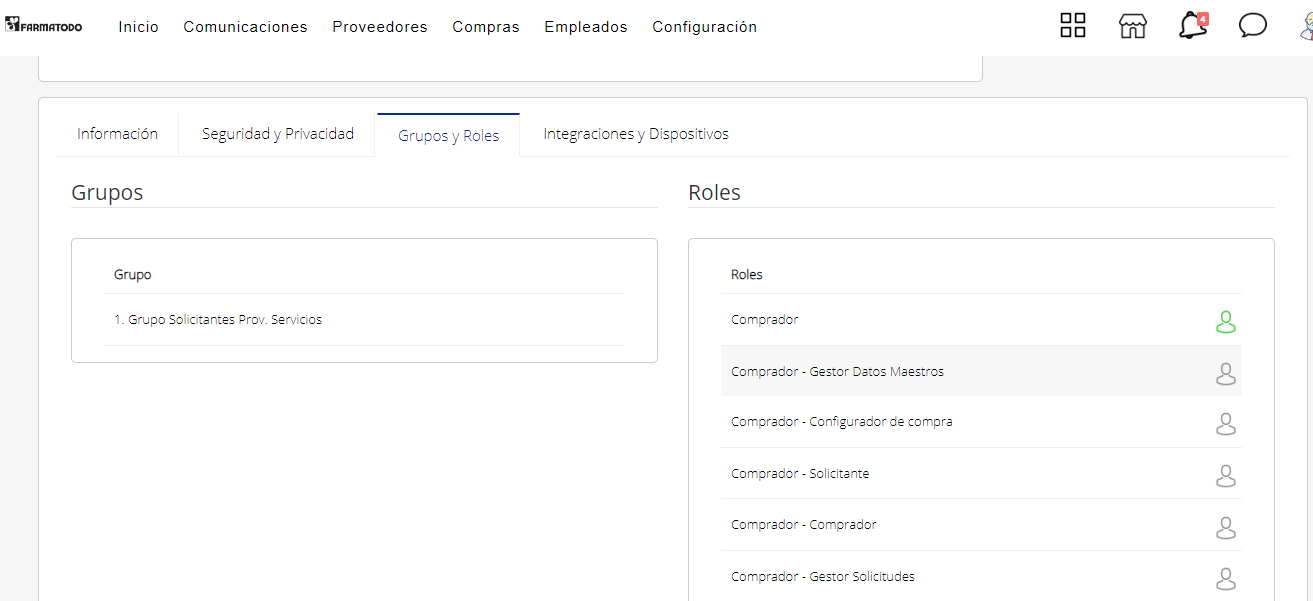Open the chat messages bubble icon
The image size is (1313, 601).
pos(1252,26)
